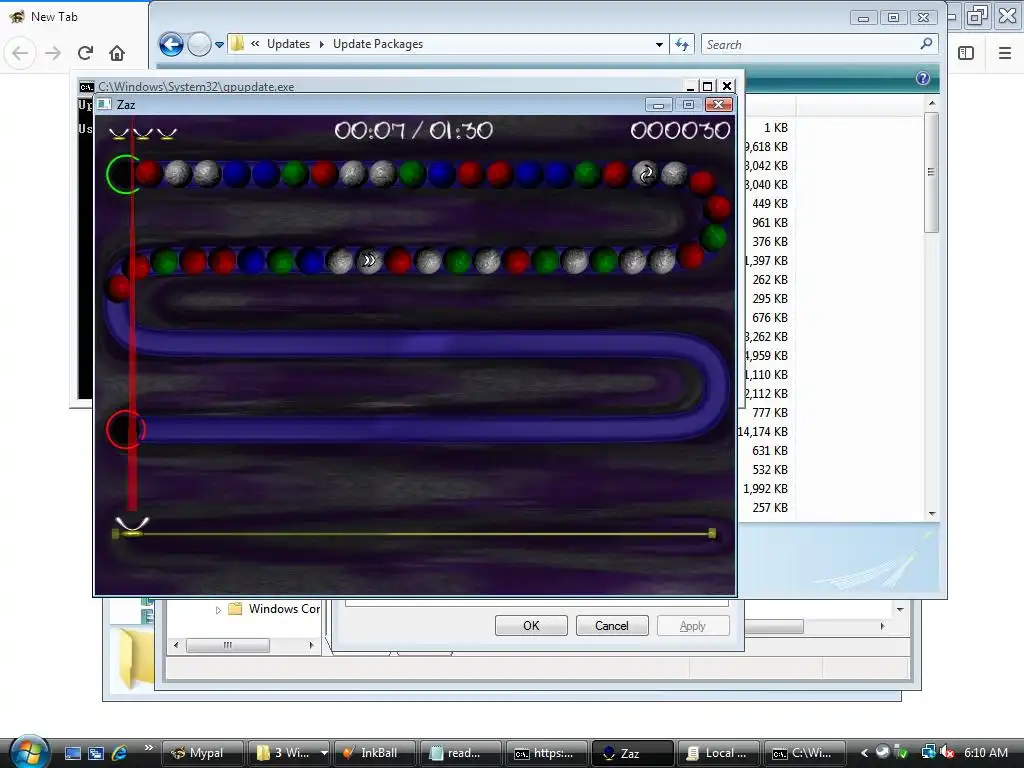
Task: Expand the Windows Cor tree node
Action: pos(218,610)
